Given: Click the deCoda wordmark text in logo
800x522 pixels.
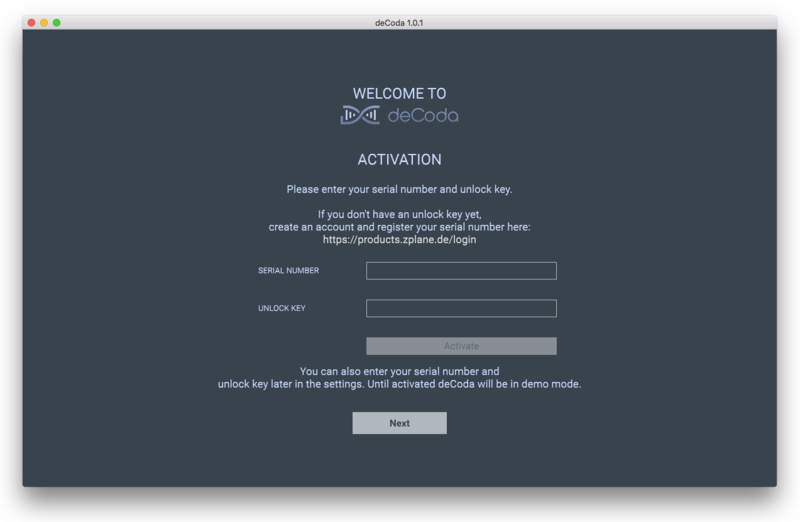Looking at the screenshot, I should (423, 115).
